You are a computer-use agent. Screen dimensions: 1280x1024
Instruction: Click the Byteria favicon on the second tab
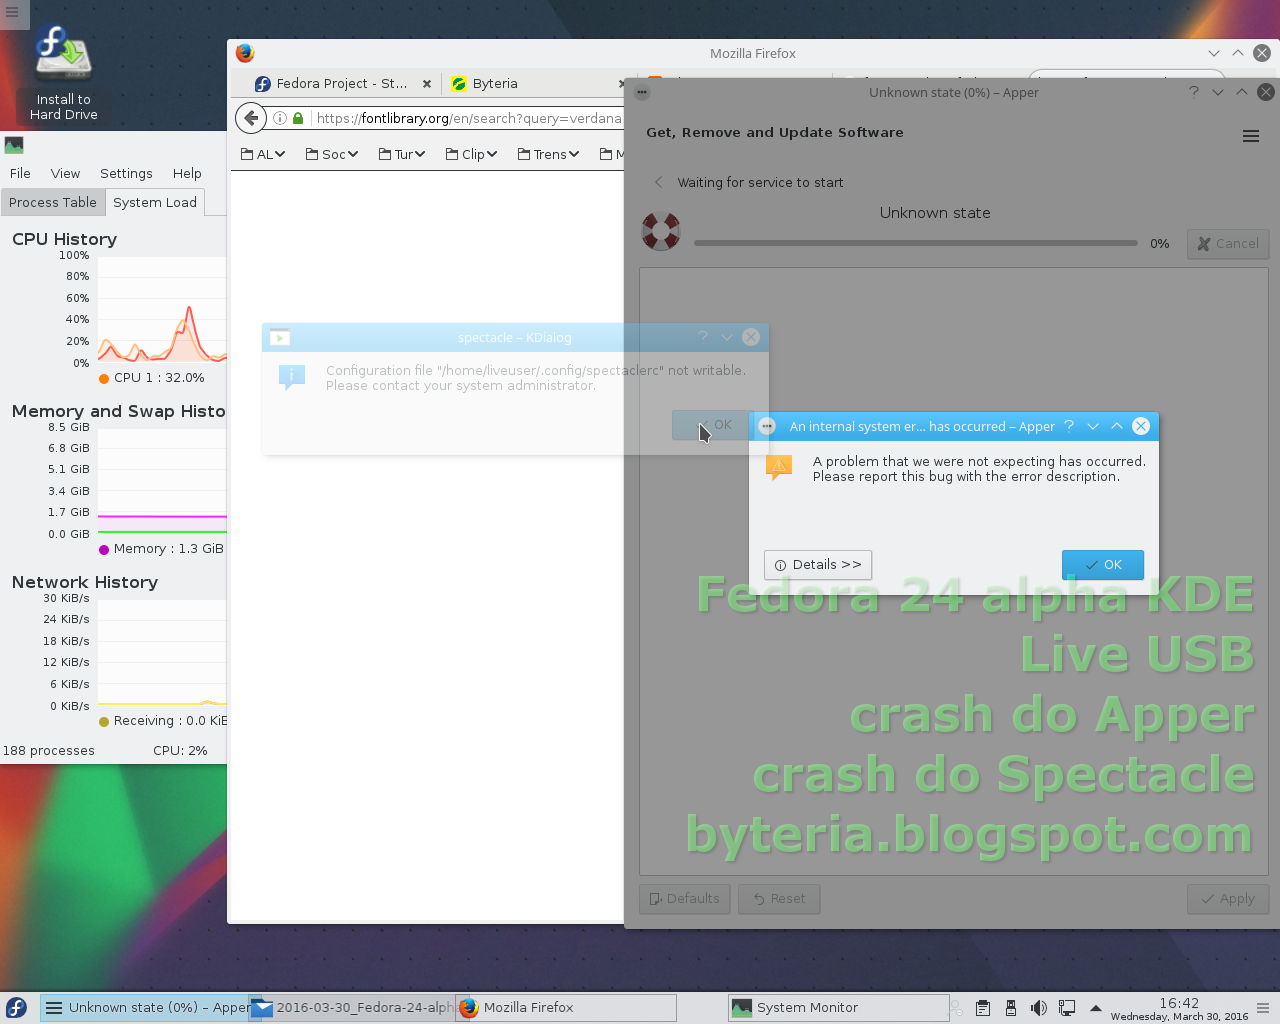pos(459,84)
